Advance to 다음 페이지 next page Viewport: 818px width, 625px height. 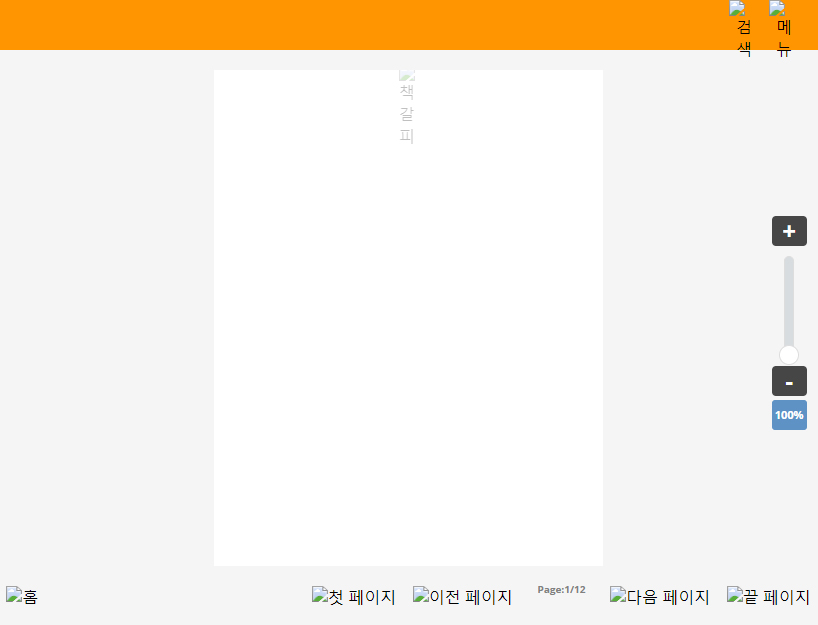point(660,597)
